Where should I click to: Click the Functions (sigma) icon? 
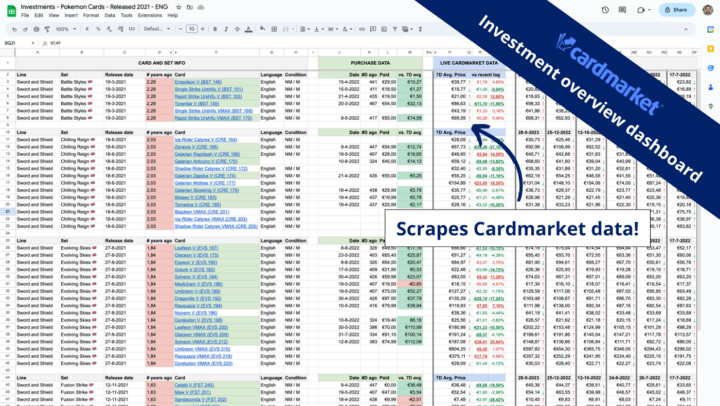(x=420, y=29)
